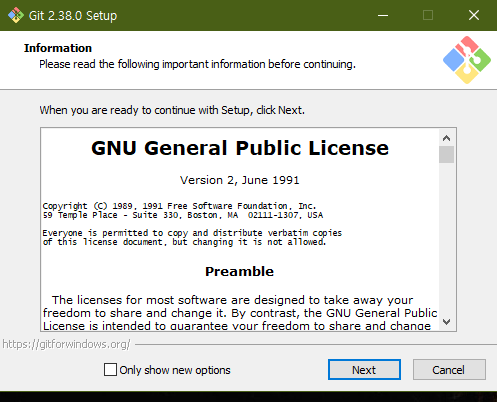Close the Git 2.38.0 Setup window
The width and height of the screenshot is (497, 402).
coord(474,15)
